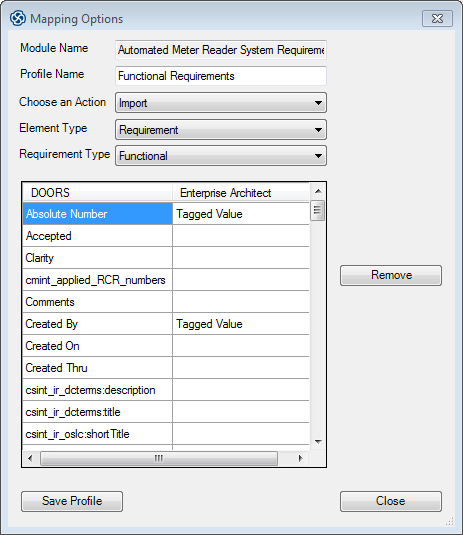This screenshot has height=535, width=463.
Task: Select the Accepted attribute row
Action: [x=166, y=236]
